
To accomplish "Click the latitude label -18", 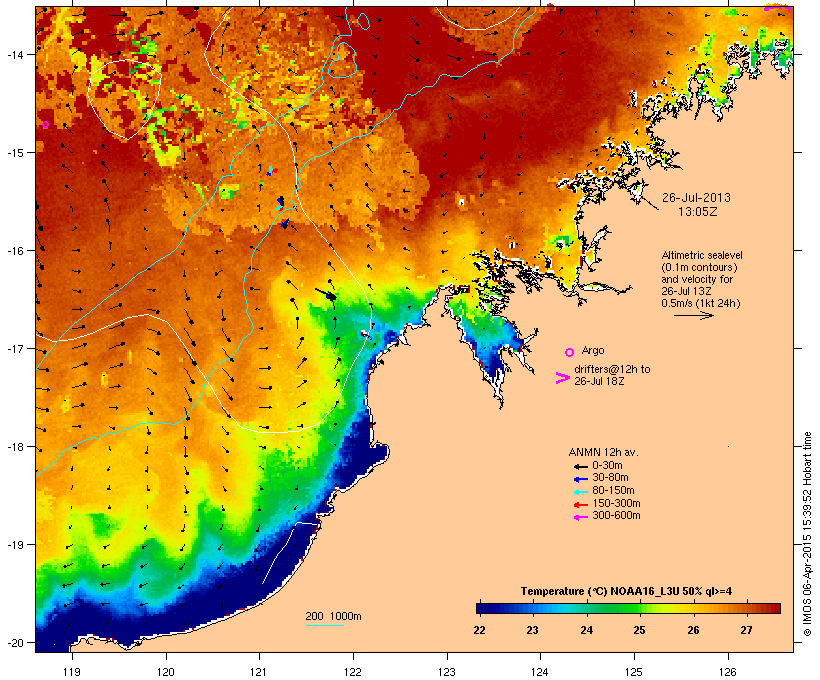I will click(14, 447).
